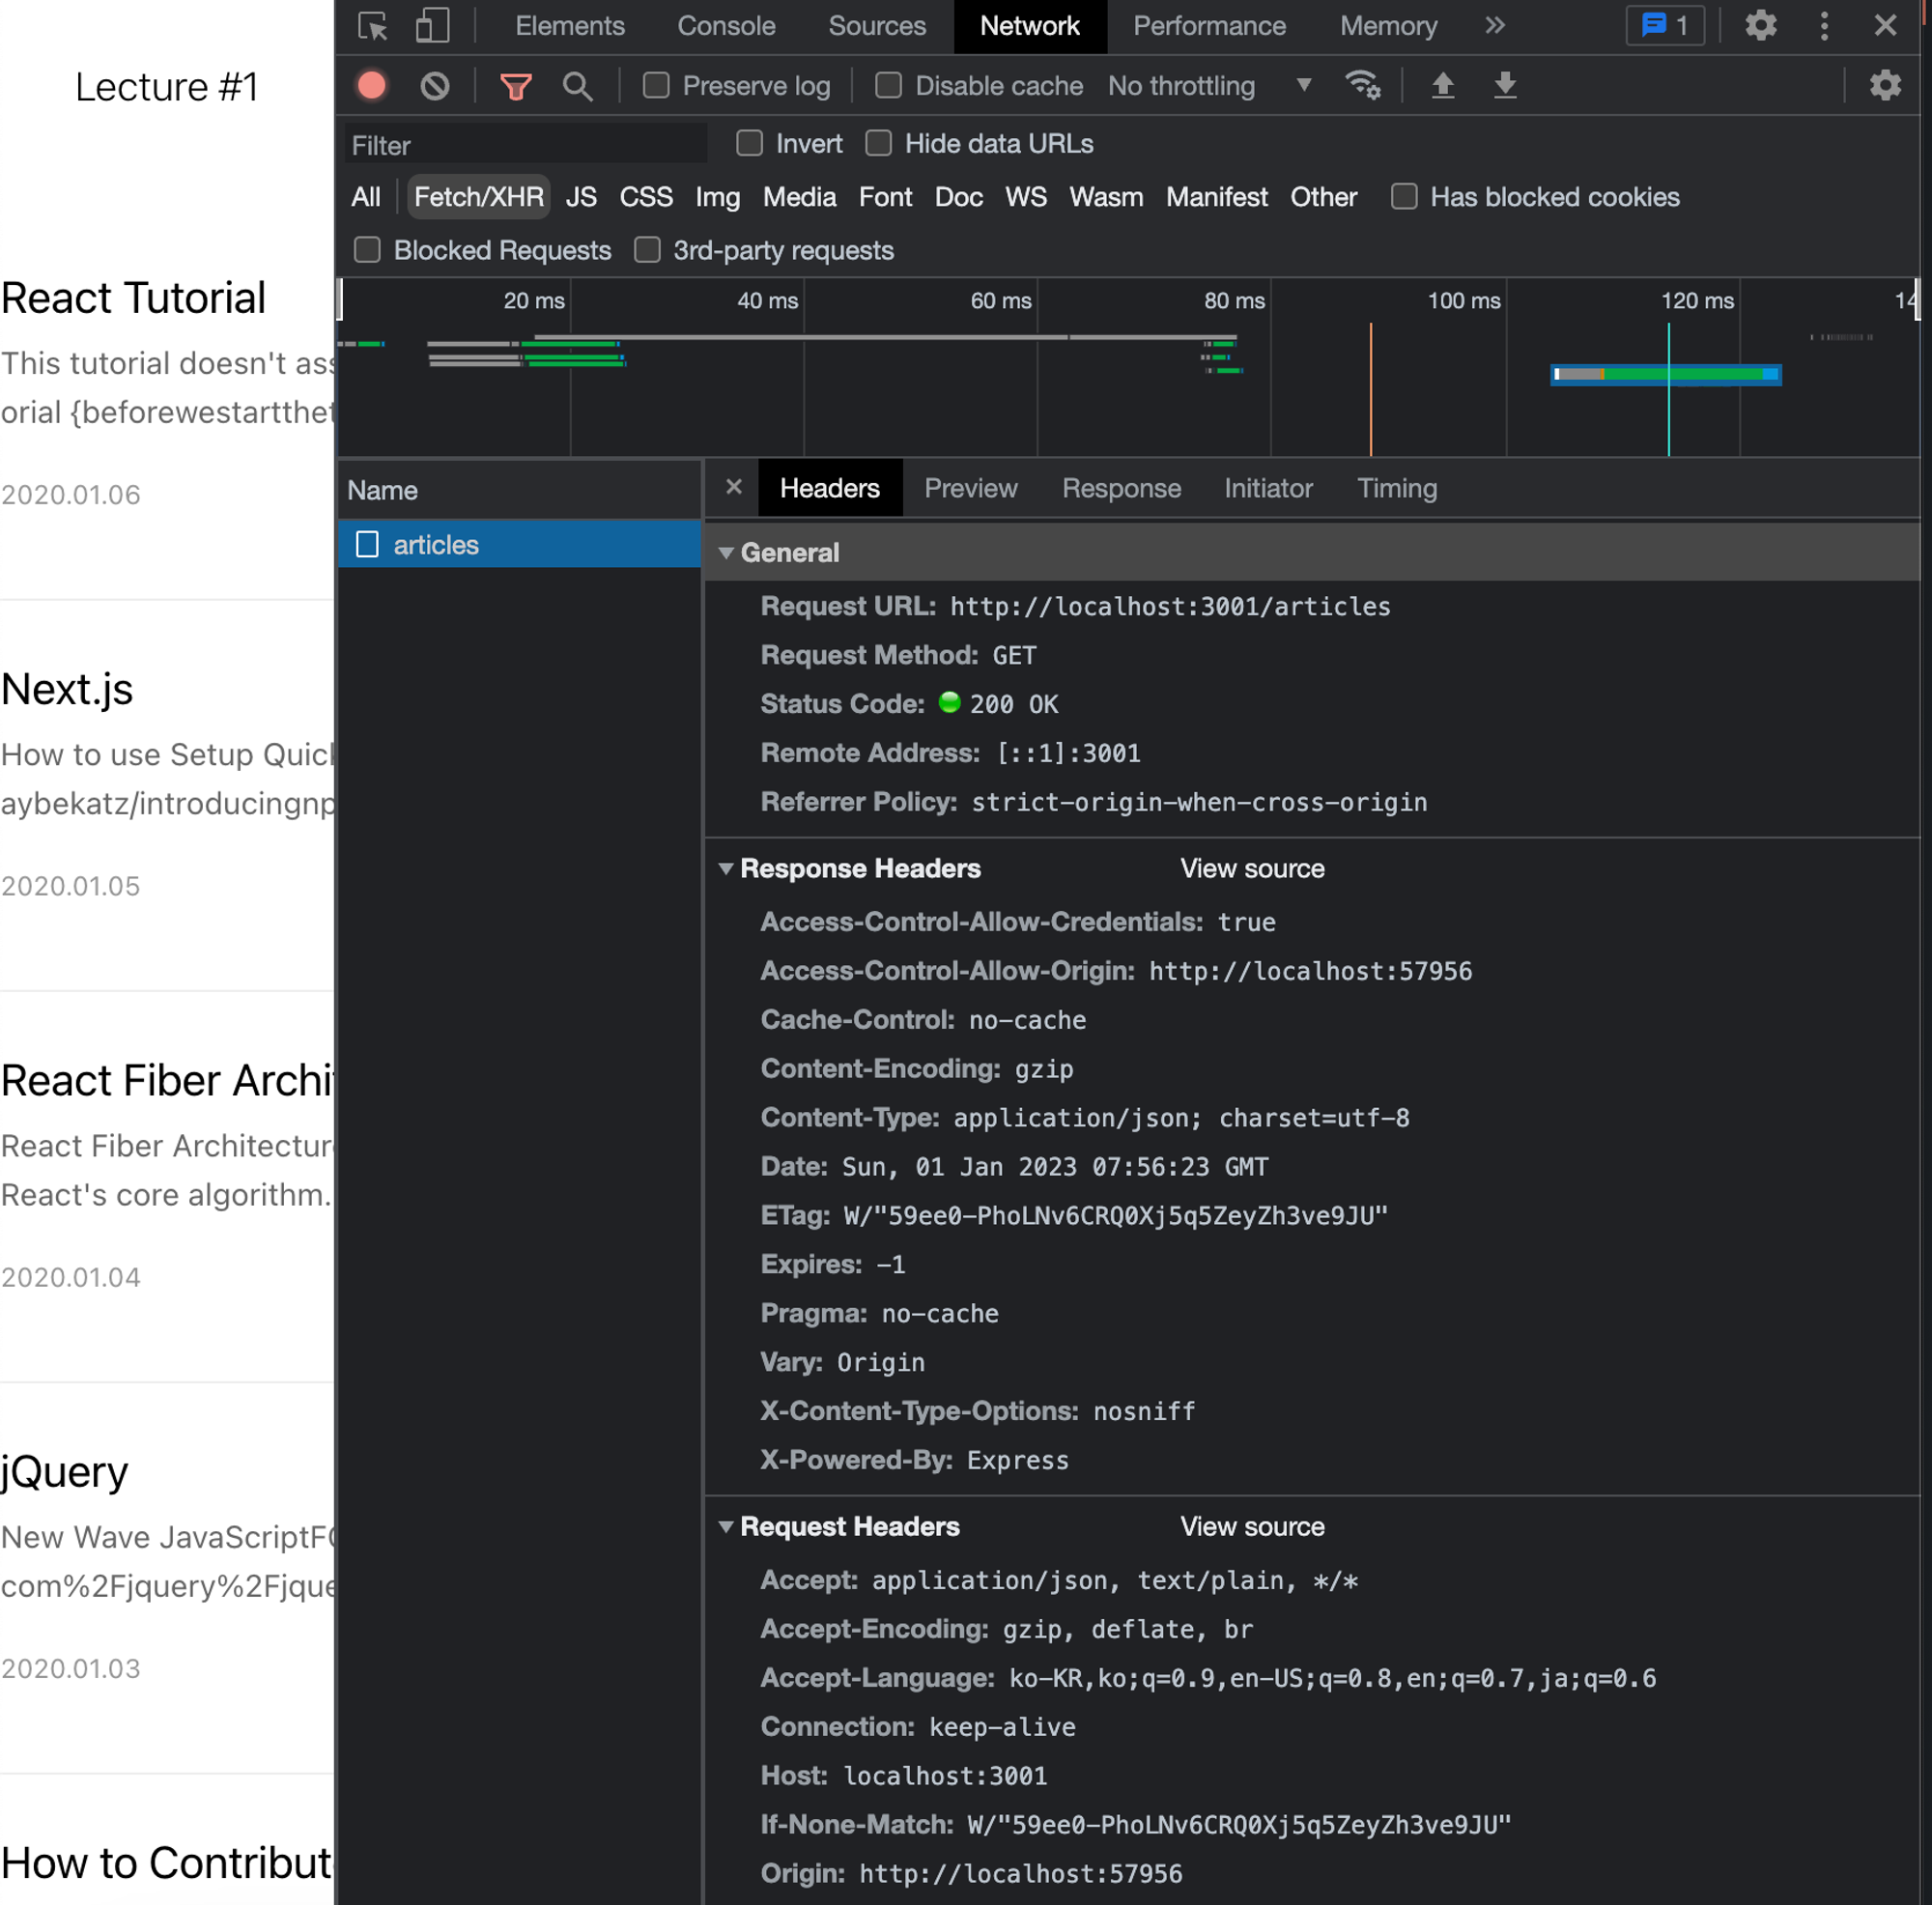Viewport: 1932px width, 1905px height.
Task: Filter requests by WS
Action: coord(1025,197)
